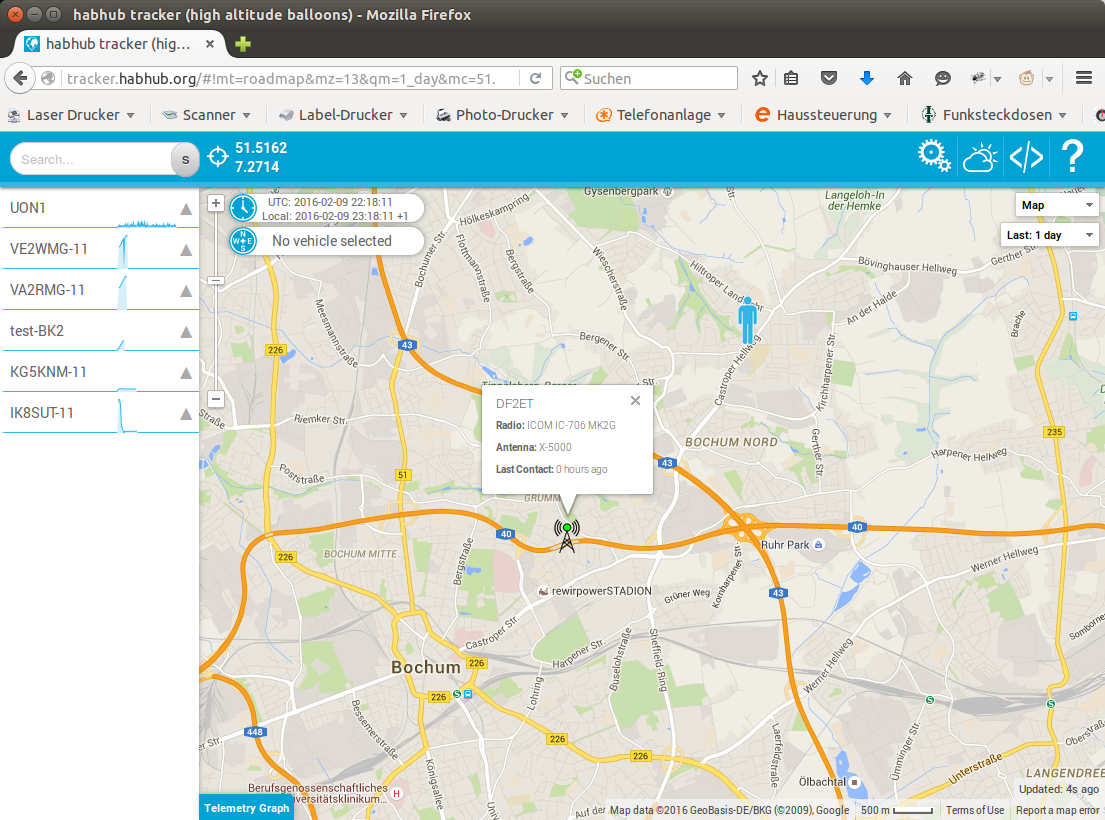This screenshot has height=820, width=1105.
Task: Click the toolbar icon left of the monkey icon
Action: click(978, 78)
